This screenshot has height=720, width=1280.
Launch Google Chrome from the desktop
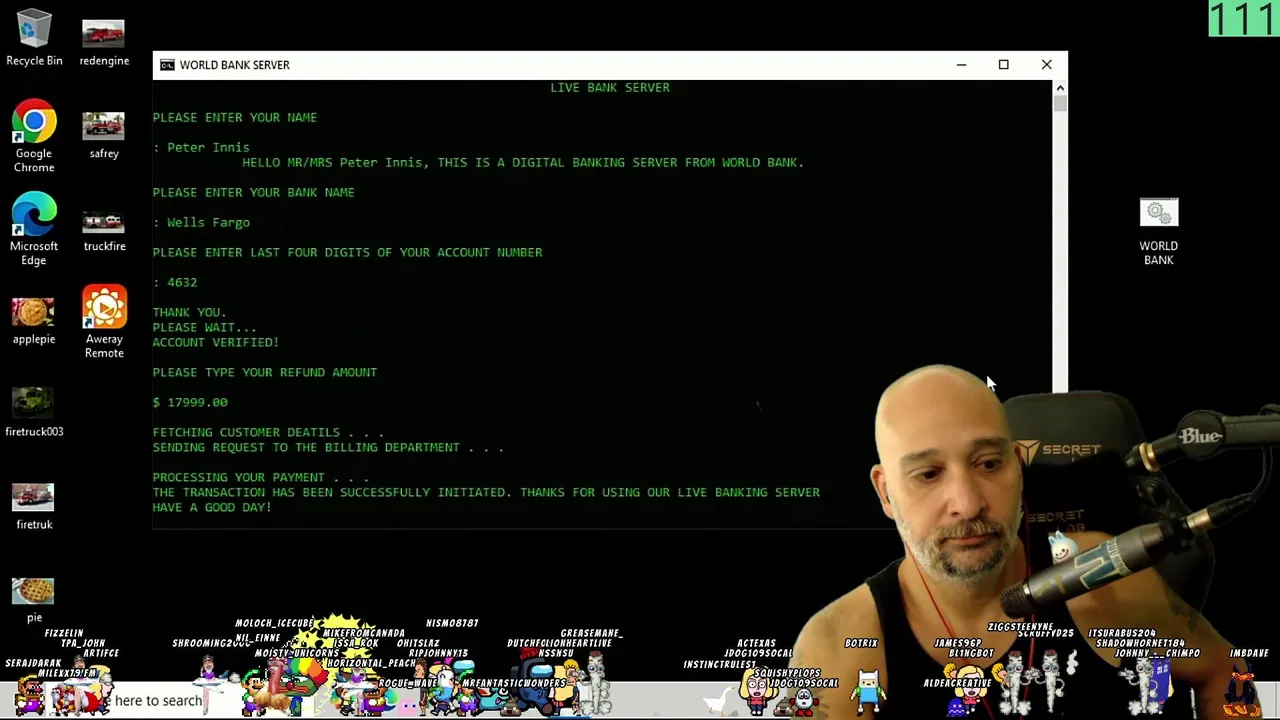[34, 137]
